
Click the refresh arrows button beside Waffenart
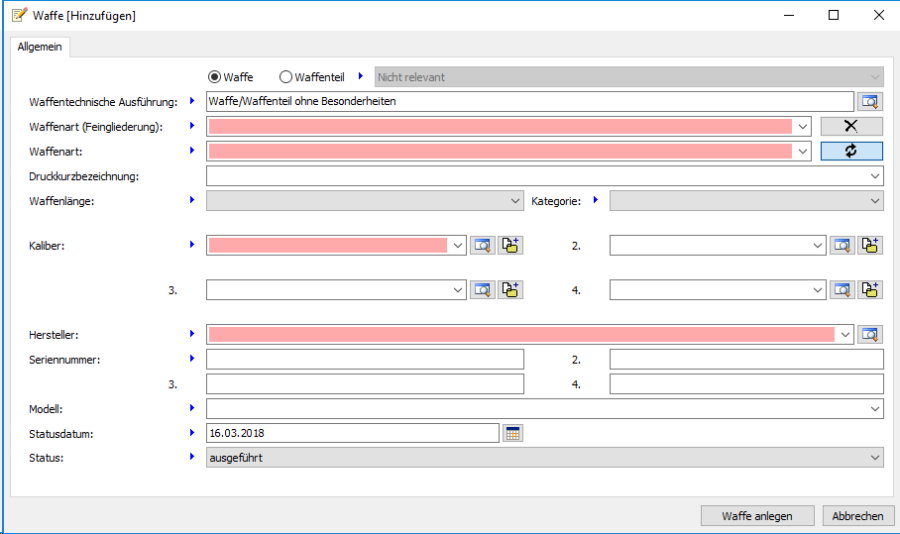coord(851,151)
